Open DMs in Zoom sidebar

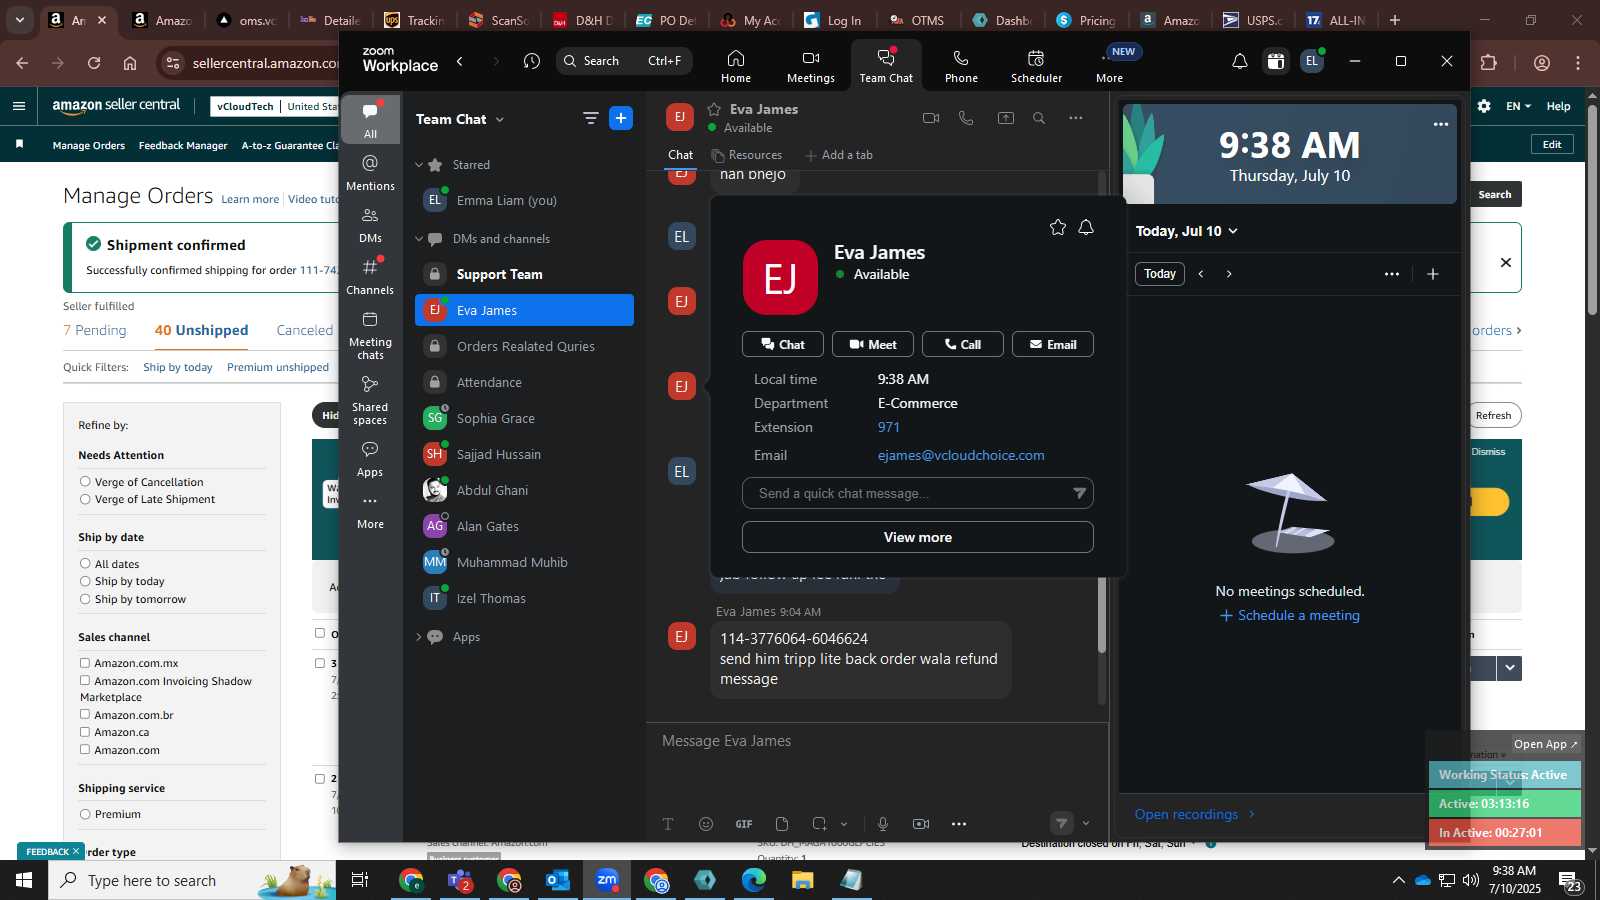(x=370, y=225)
